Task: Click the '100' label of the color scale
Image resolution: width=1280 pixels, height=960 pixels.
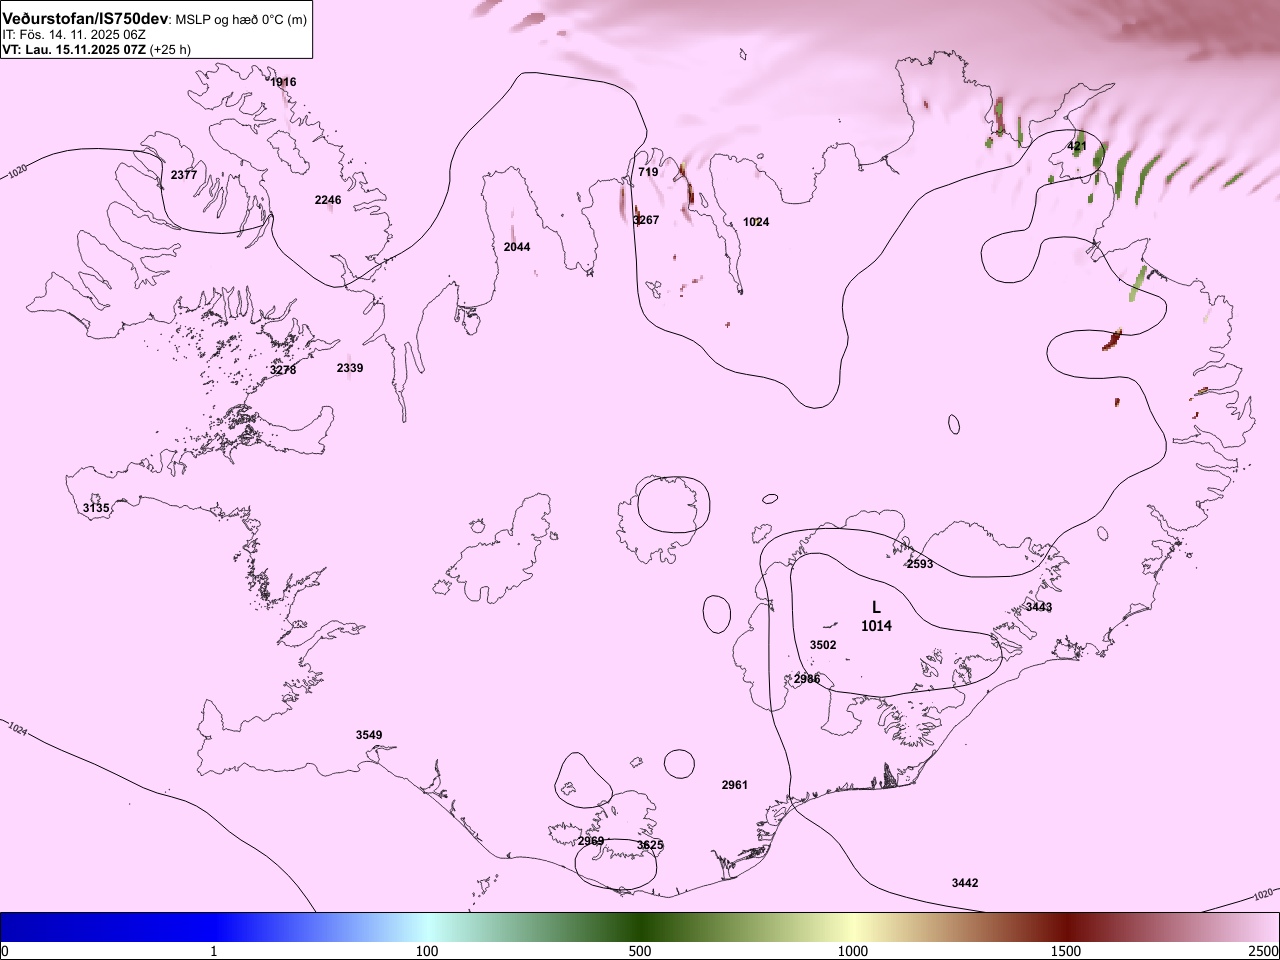Action: click(x=427, y=951)
